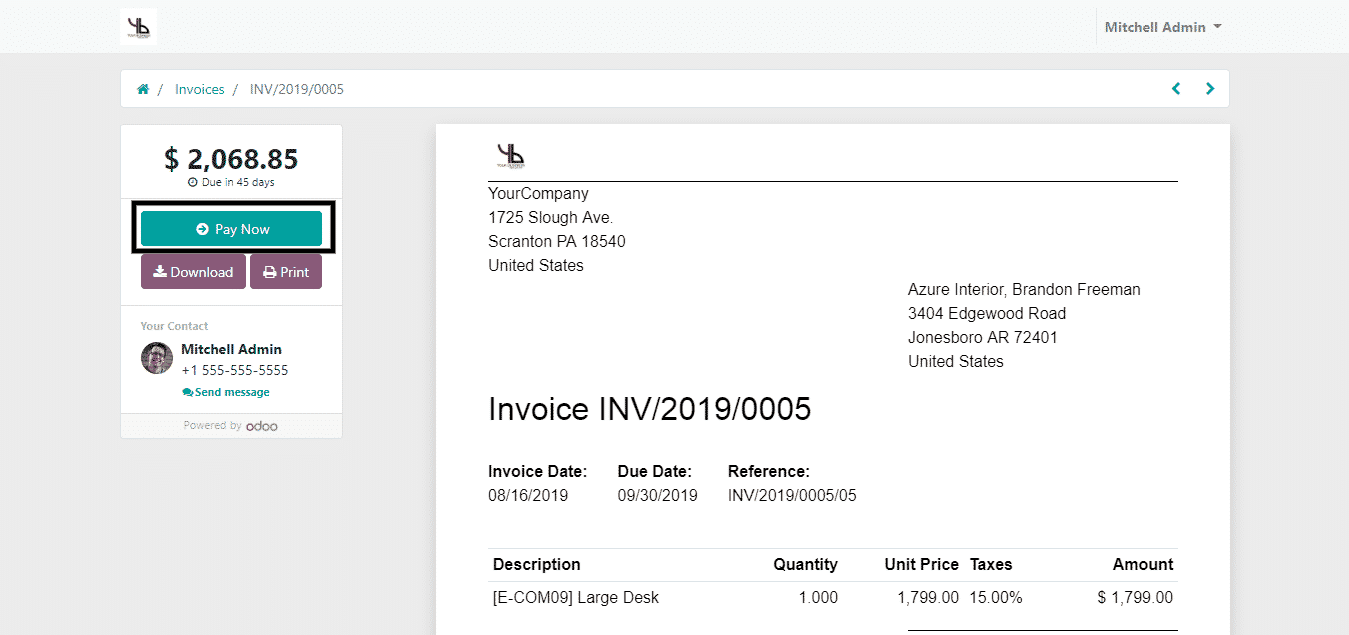The height and width of the screenshot is (635, 1349).
Task: Click the Odoo logo in the sidebar footer
Action: click(x=262, y=426)
